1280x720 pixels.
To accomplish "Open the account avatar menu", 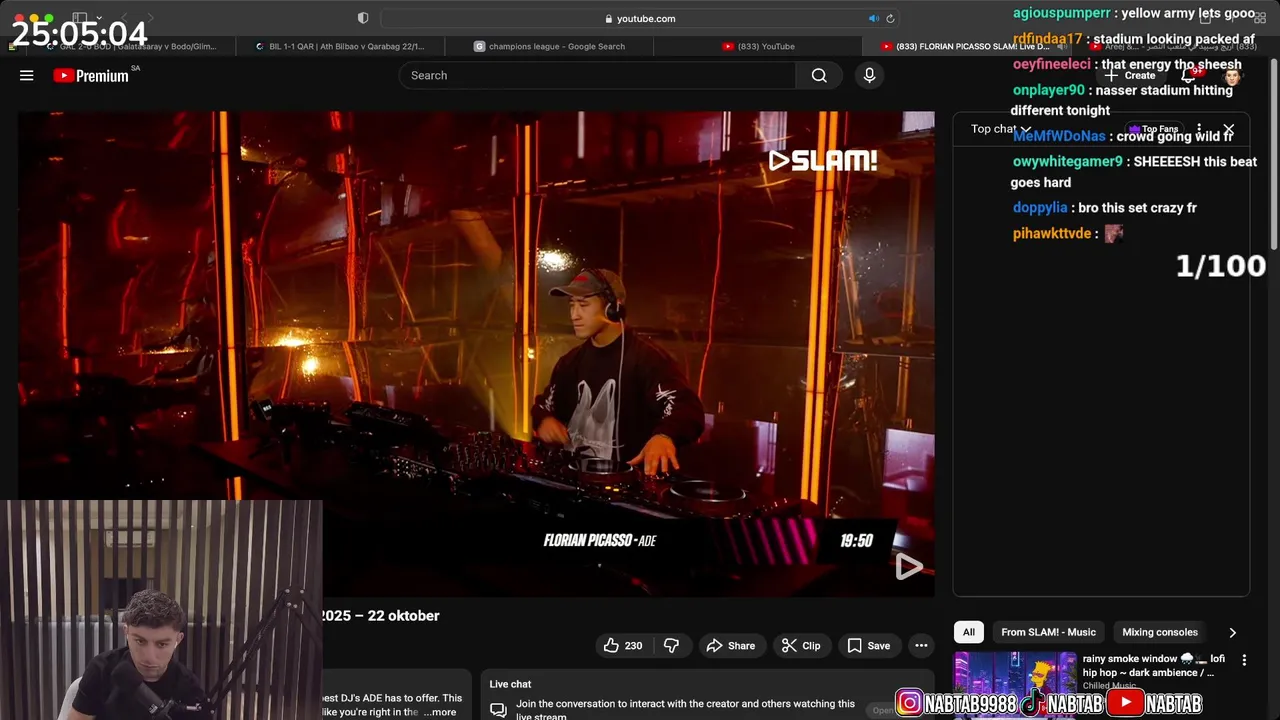I will [x=1232, y=76].
